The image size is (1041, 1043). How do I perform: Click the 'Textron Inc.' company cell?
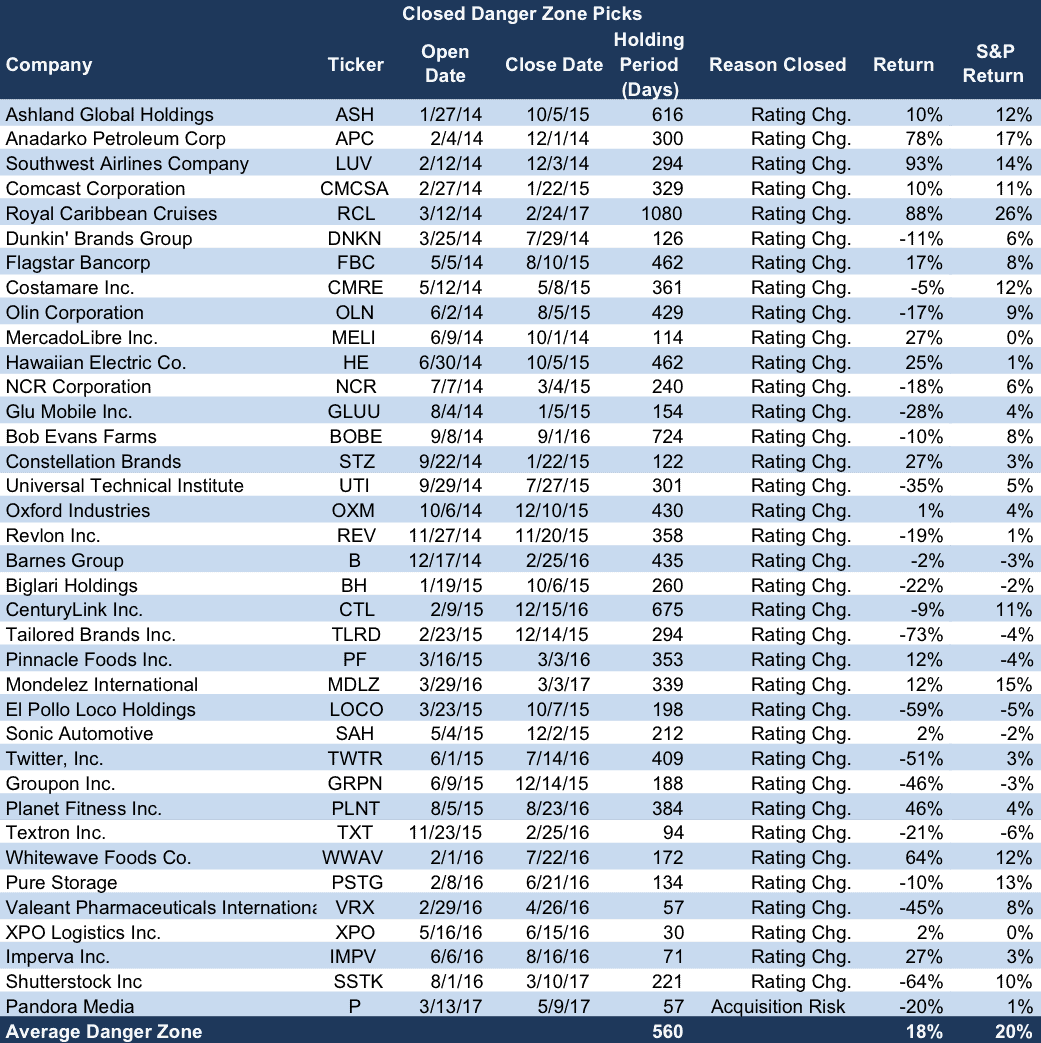tap(56, 832)
